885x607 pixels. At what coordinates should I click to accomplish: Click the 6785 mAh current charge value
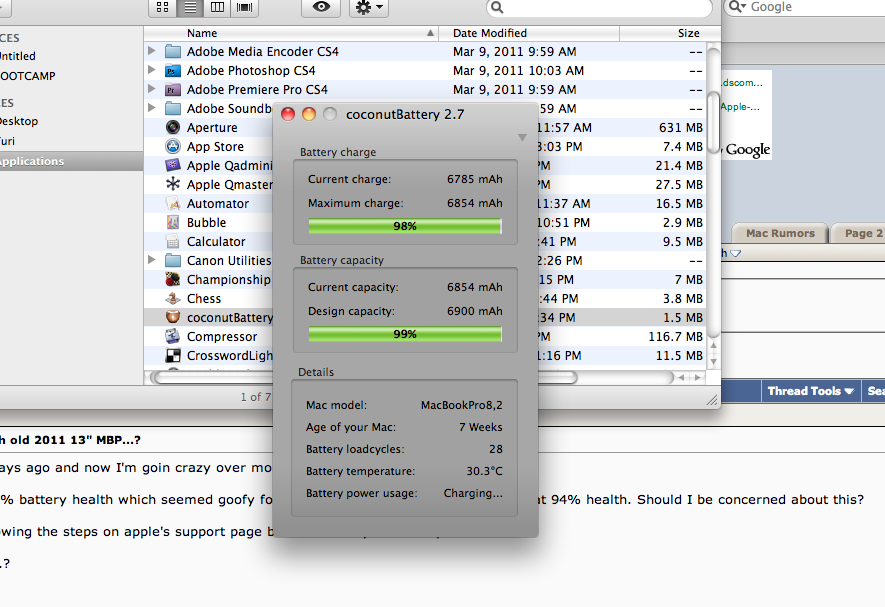pyautogui.click(x=474, y=179)
